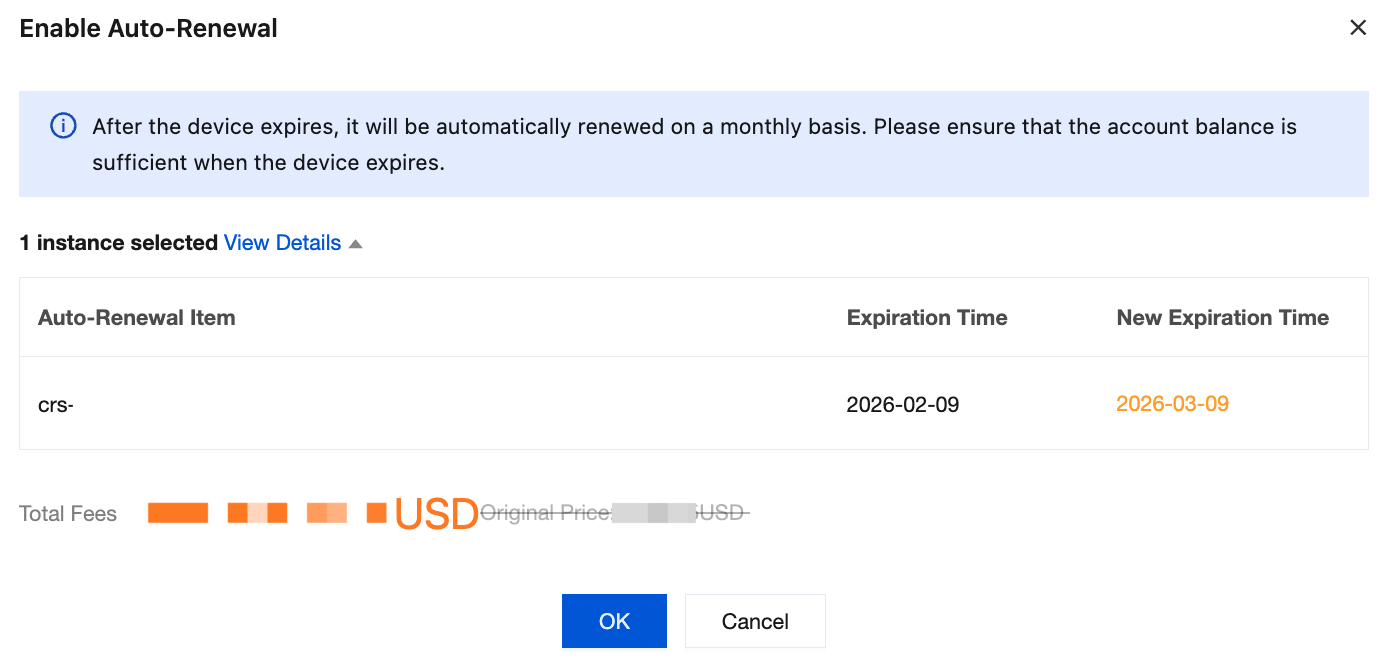The height and width of the screenshot is (672, 1382).
Task: Confirm auto-renewal with the OK button
Action: click(x=614, y=621)
